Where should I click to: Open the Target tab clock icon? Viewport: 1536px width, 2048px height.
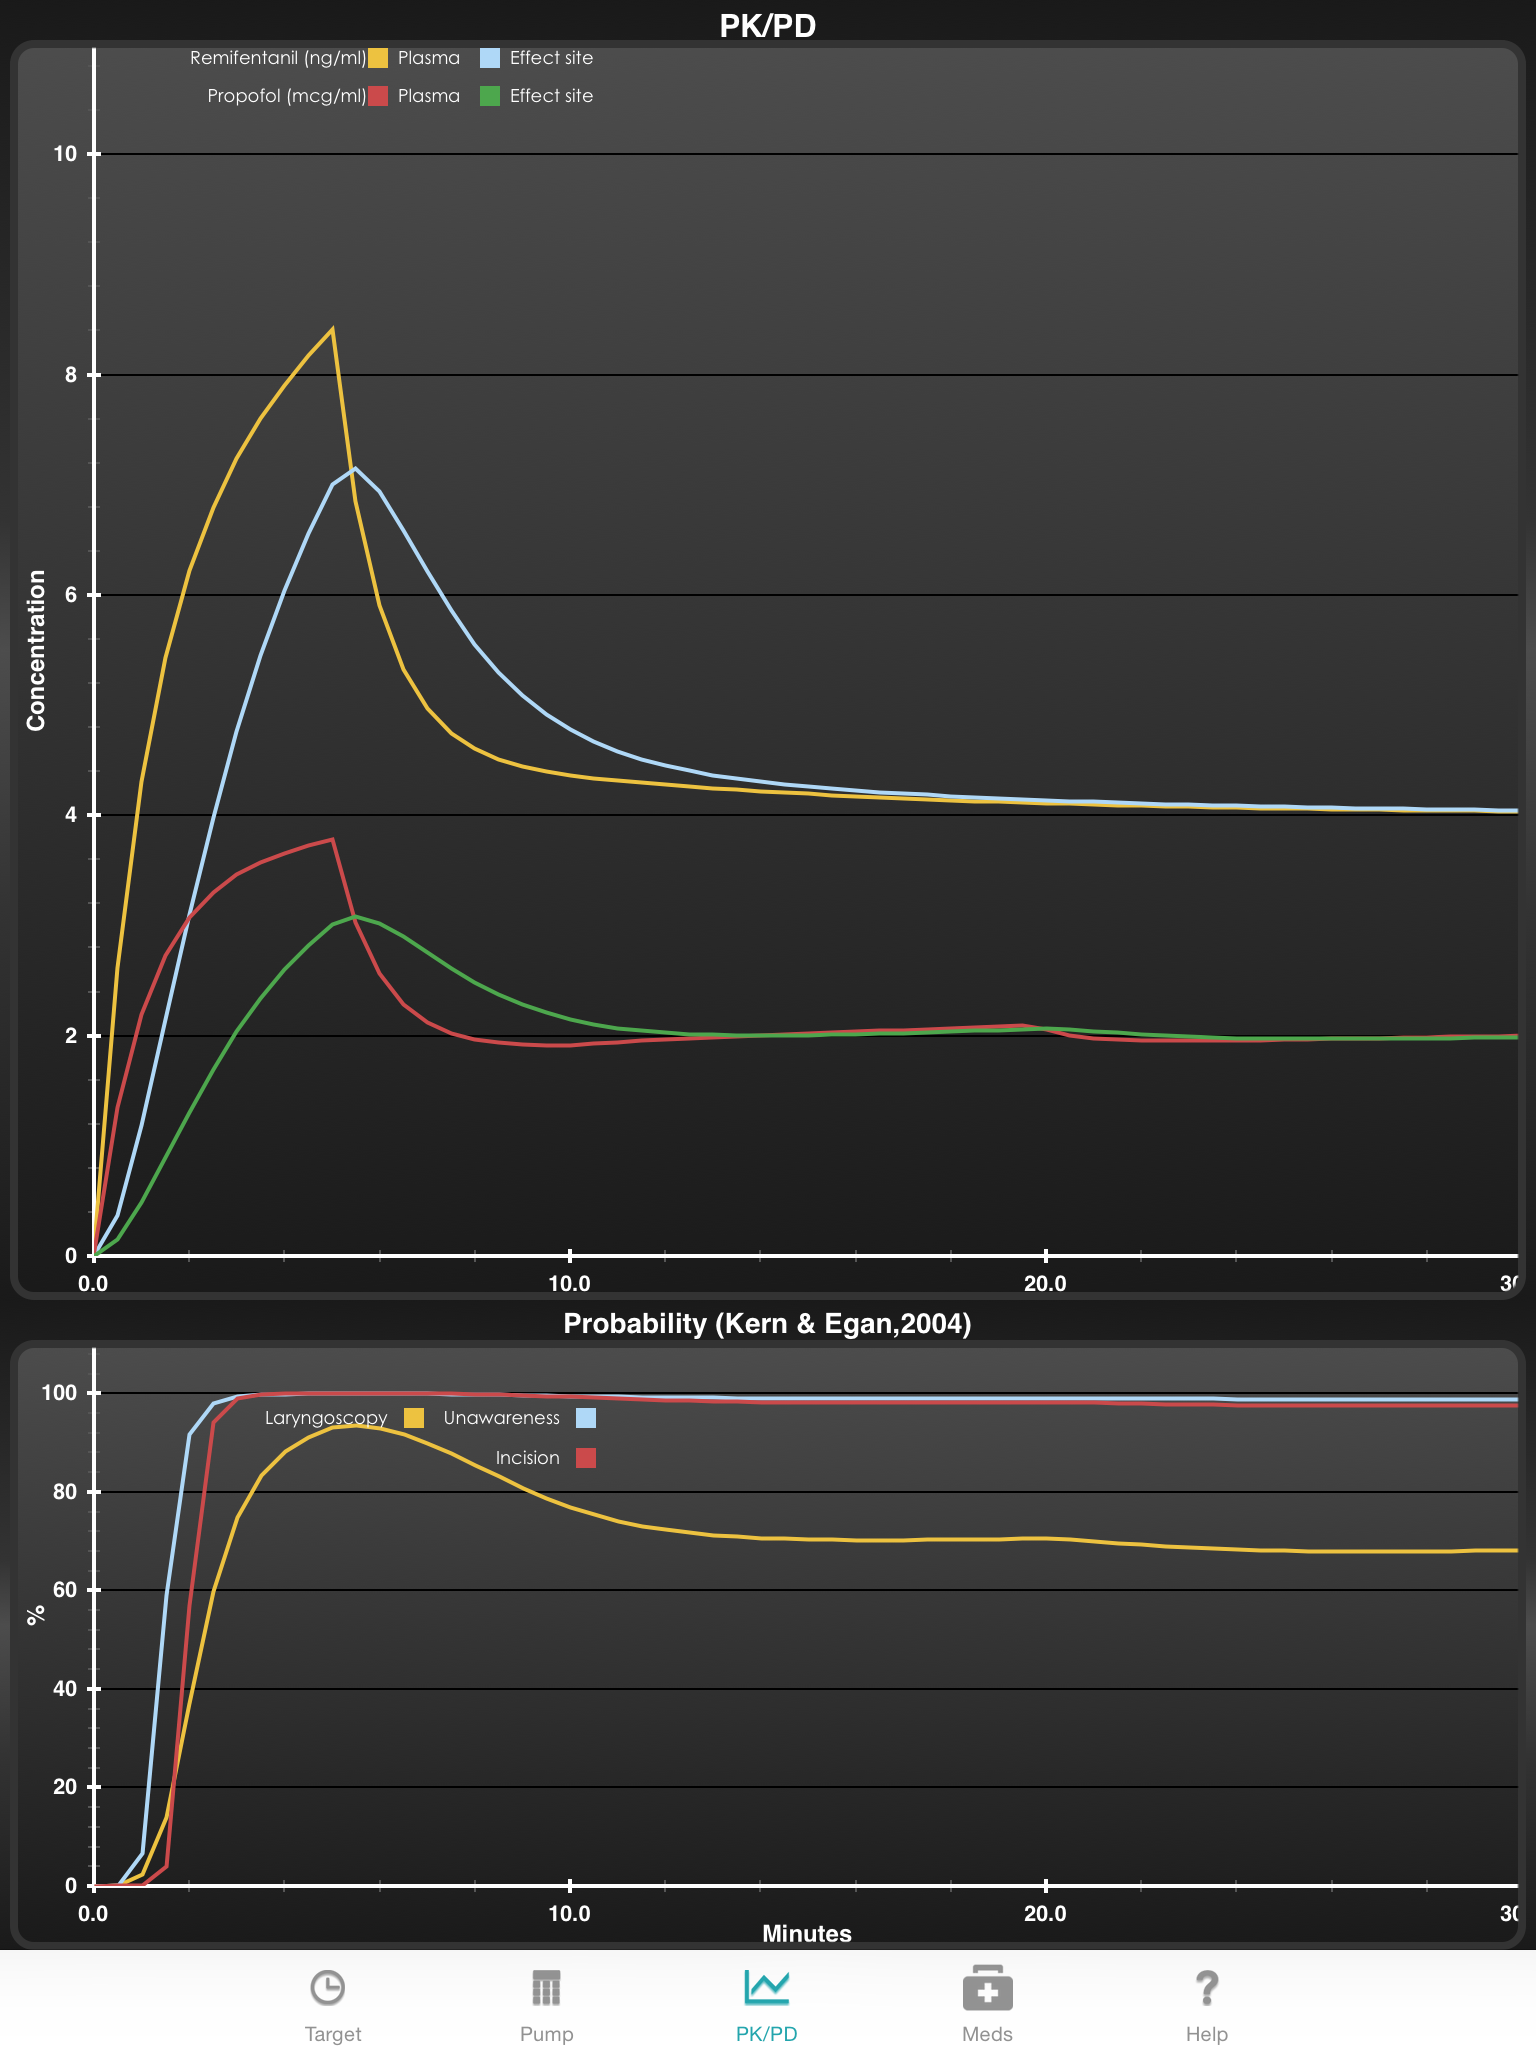pos(328,1988)
